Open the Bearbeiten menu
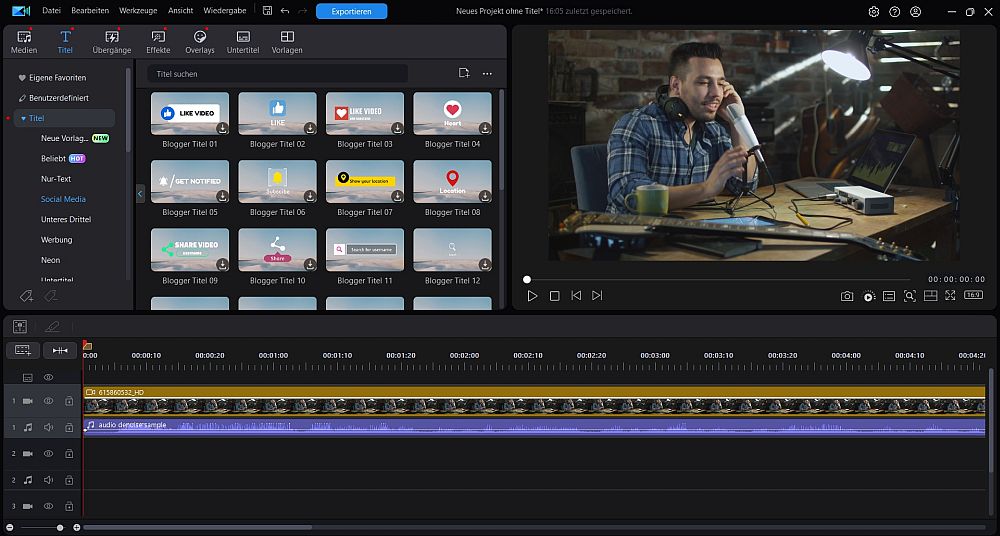The image size is (1000, 536). 90,11
